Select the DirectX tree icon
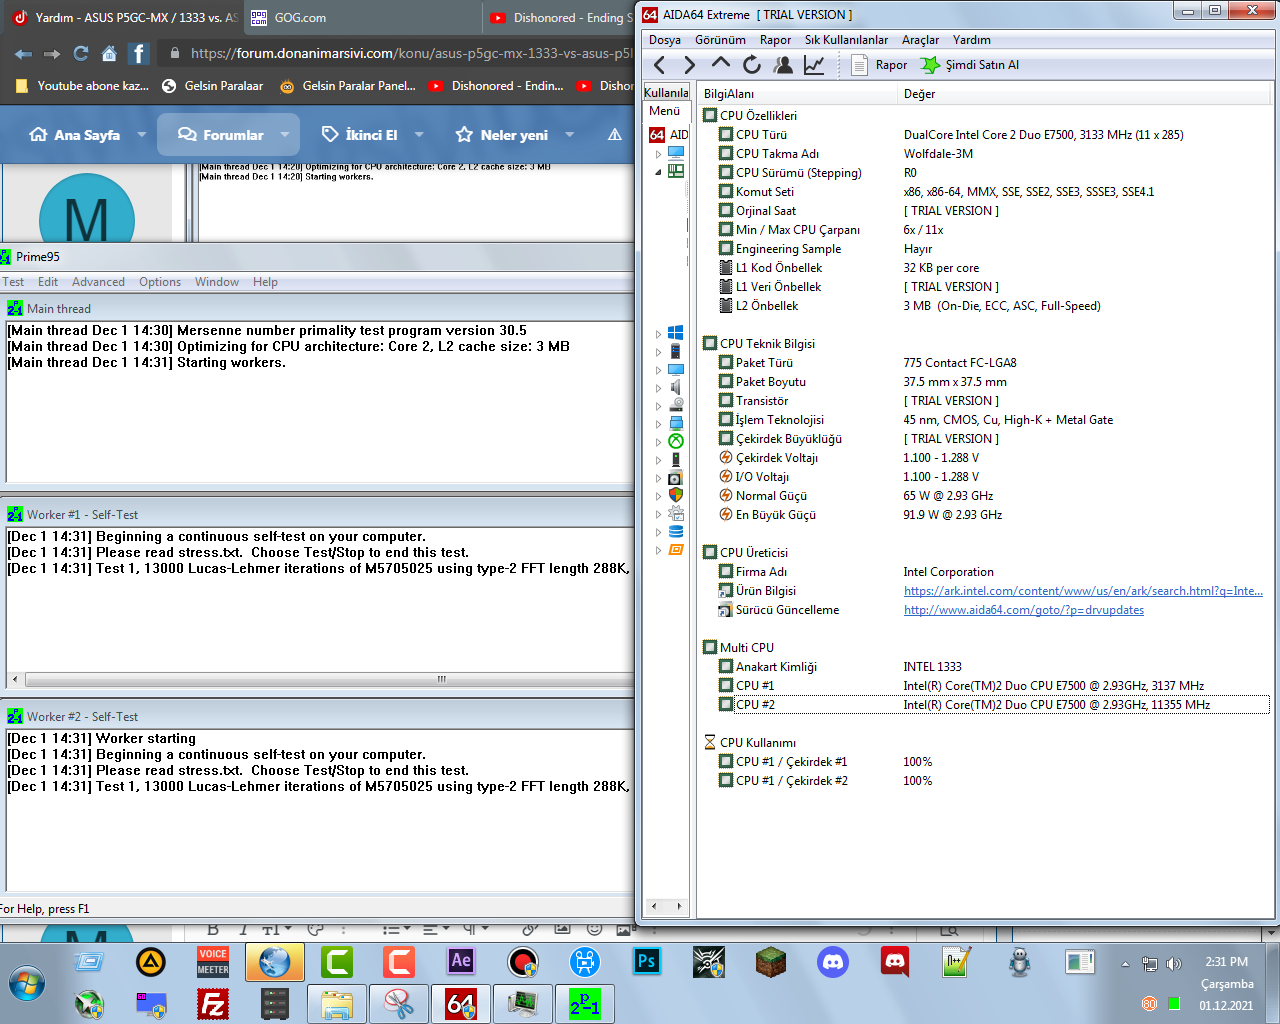The width and height of the screenshot is (1280, 1024). click(676, 441)
